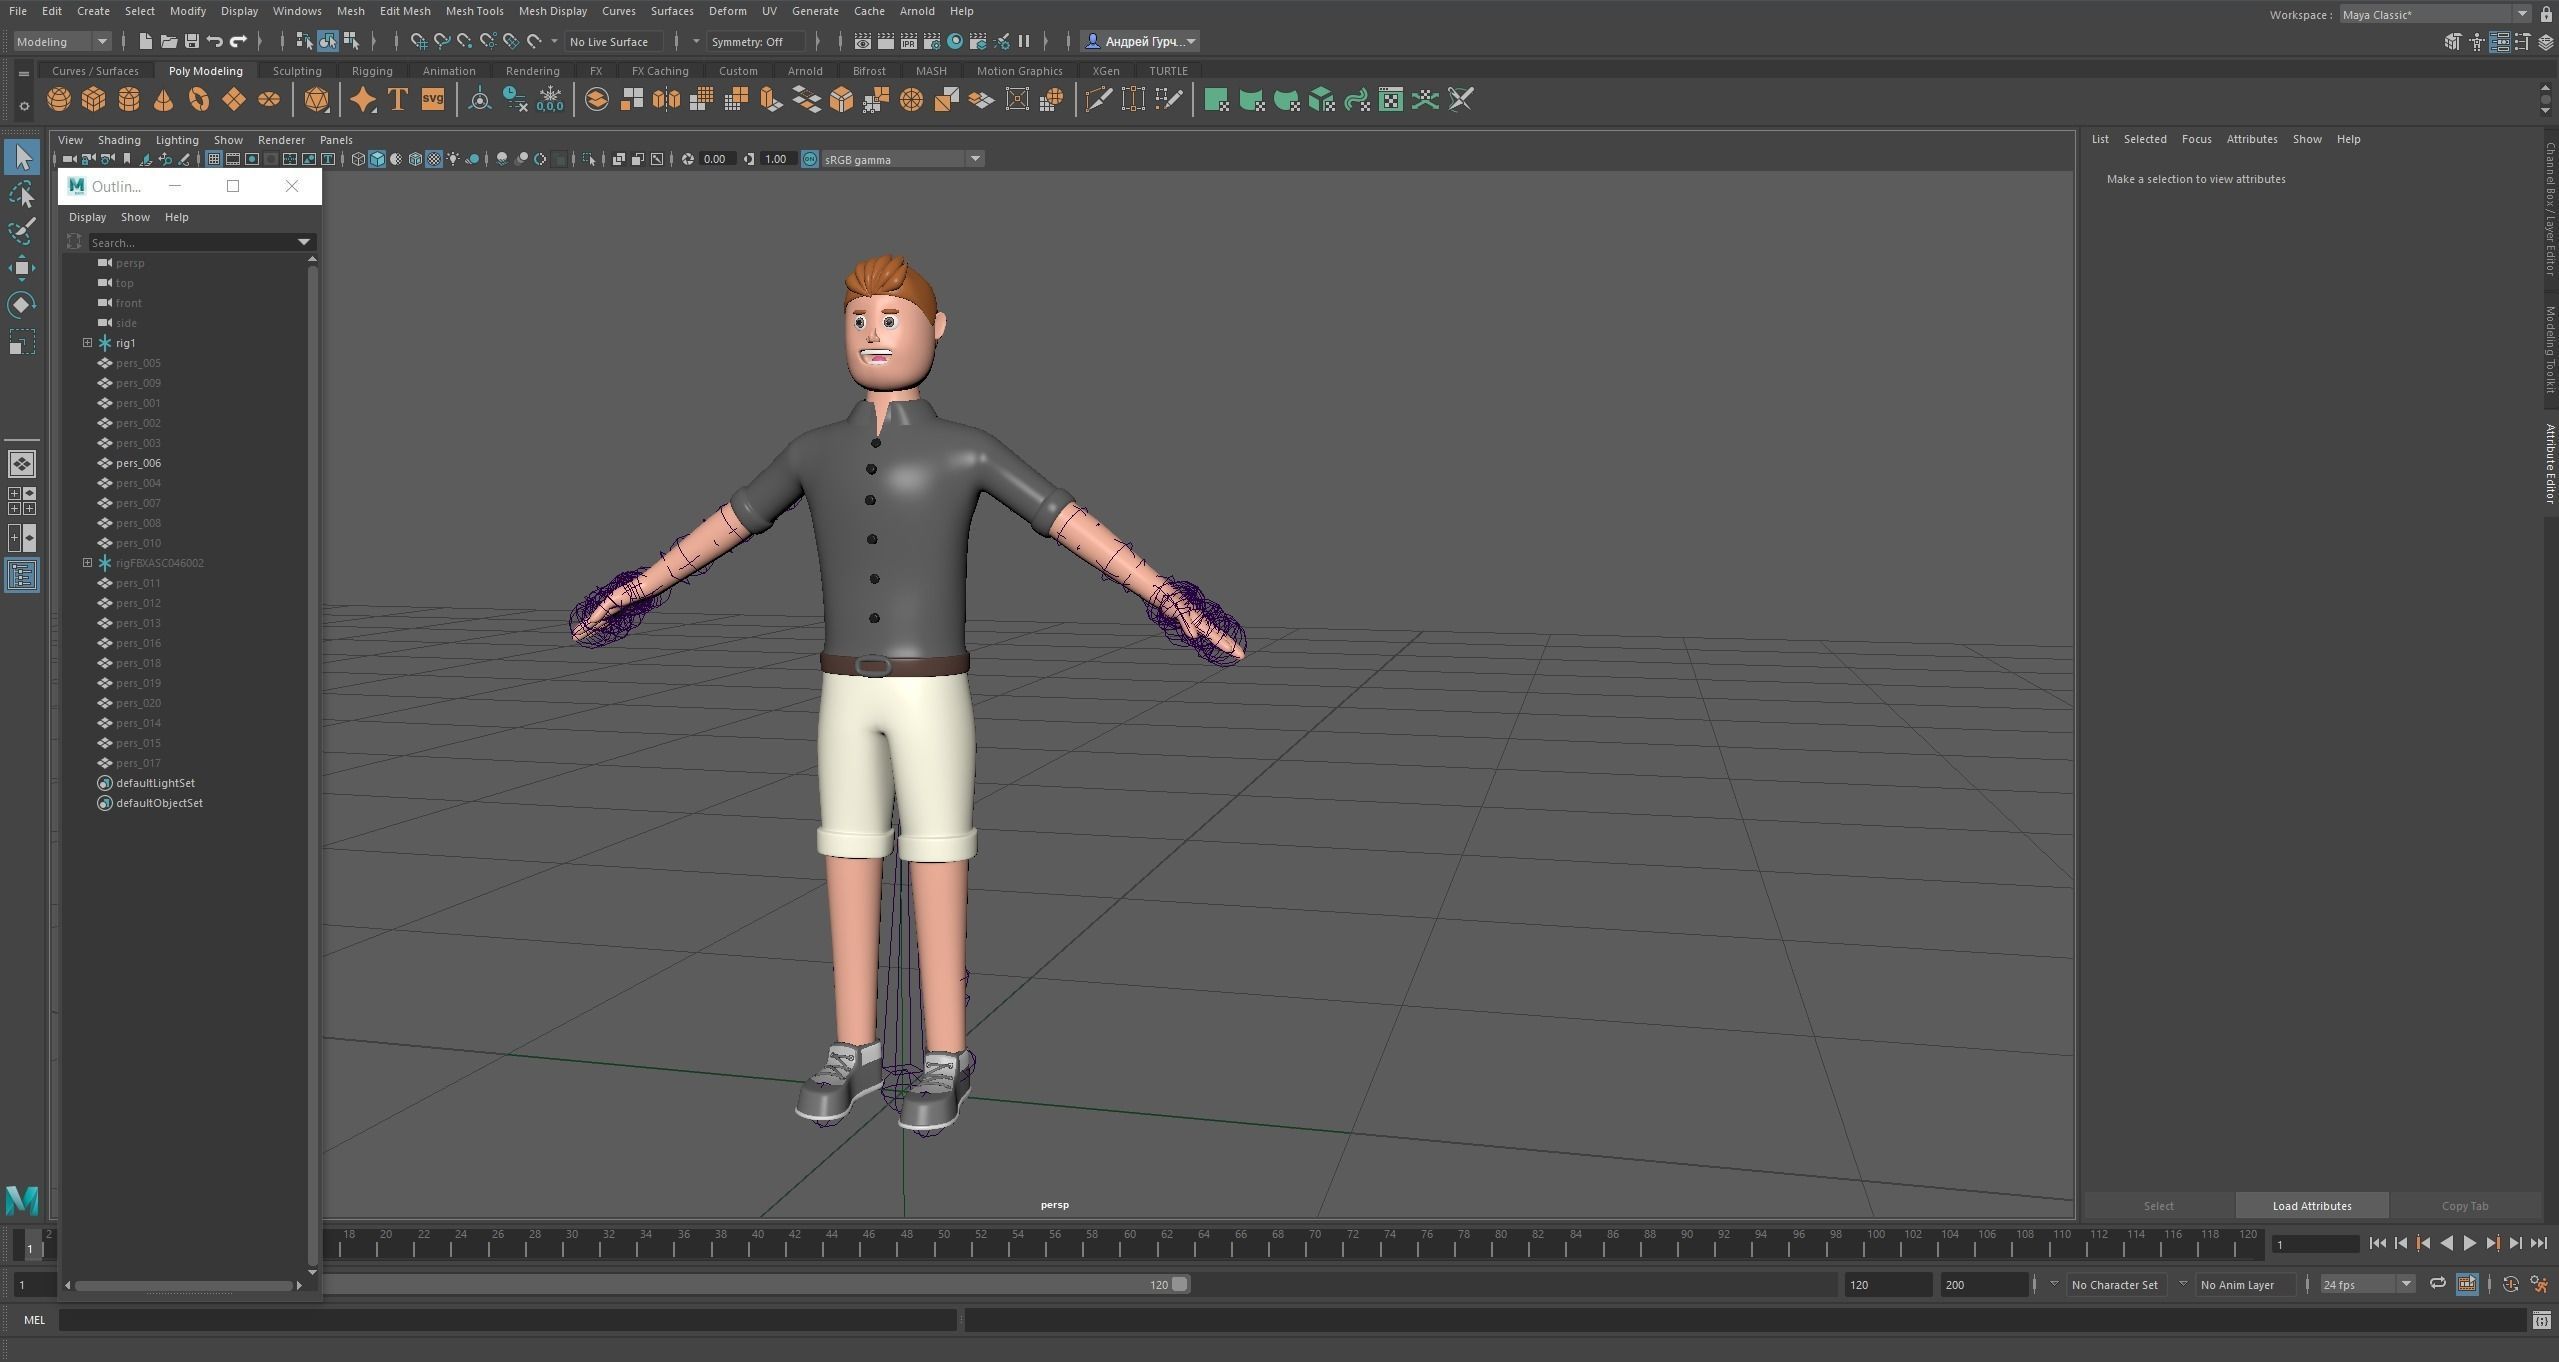Select the Lasso selection tool
Screen dimensions: 2559x1362
21,194
